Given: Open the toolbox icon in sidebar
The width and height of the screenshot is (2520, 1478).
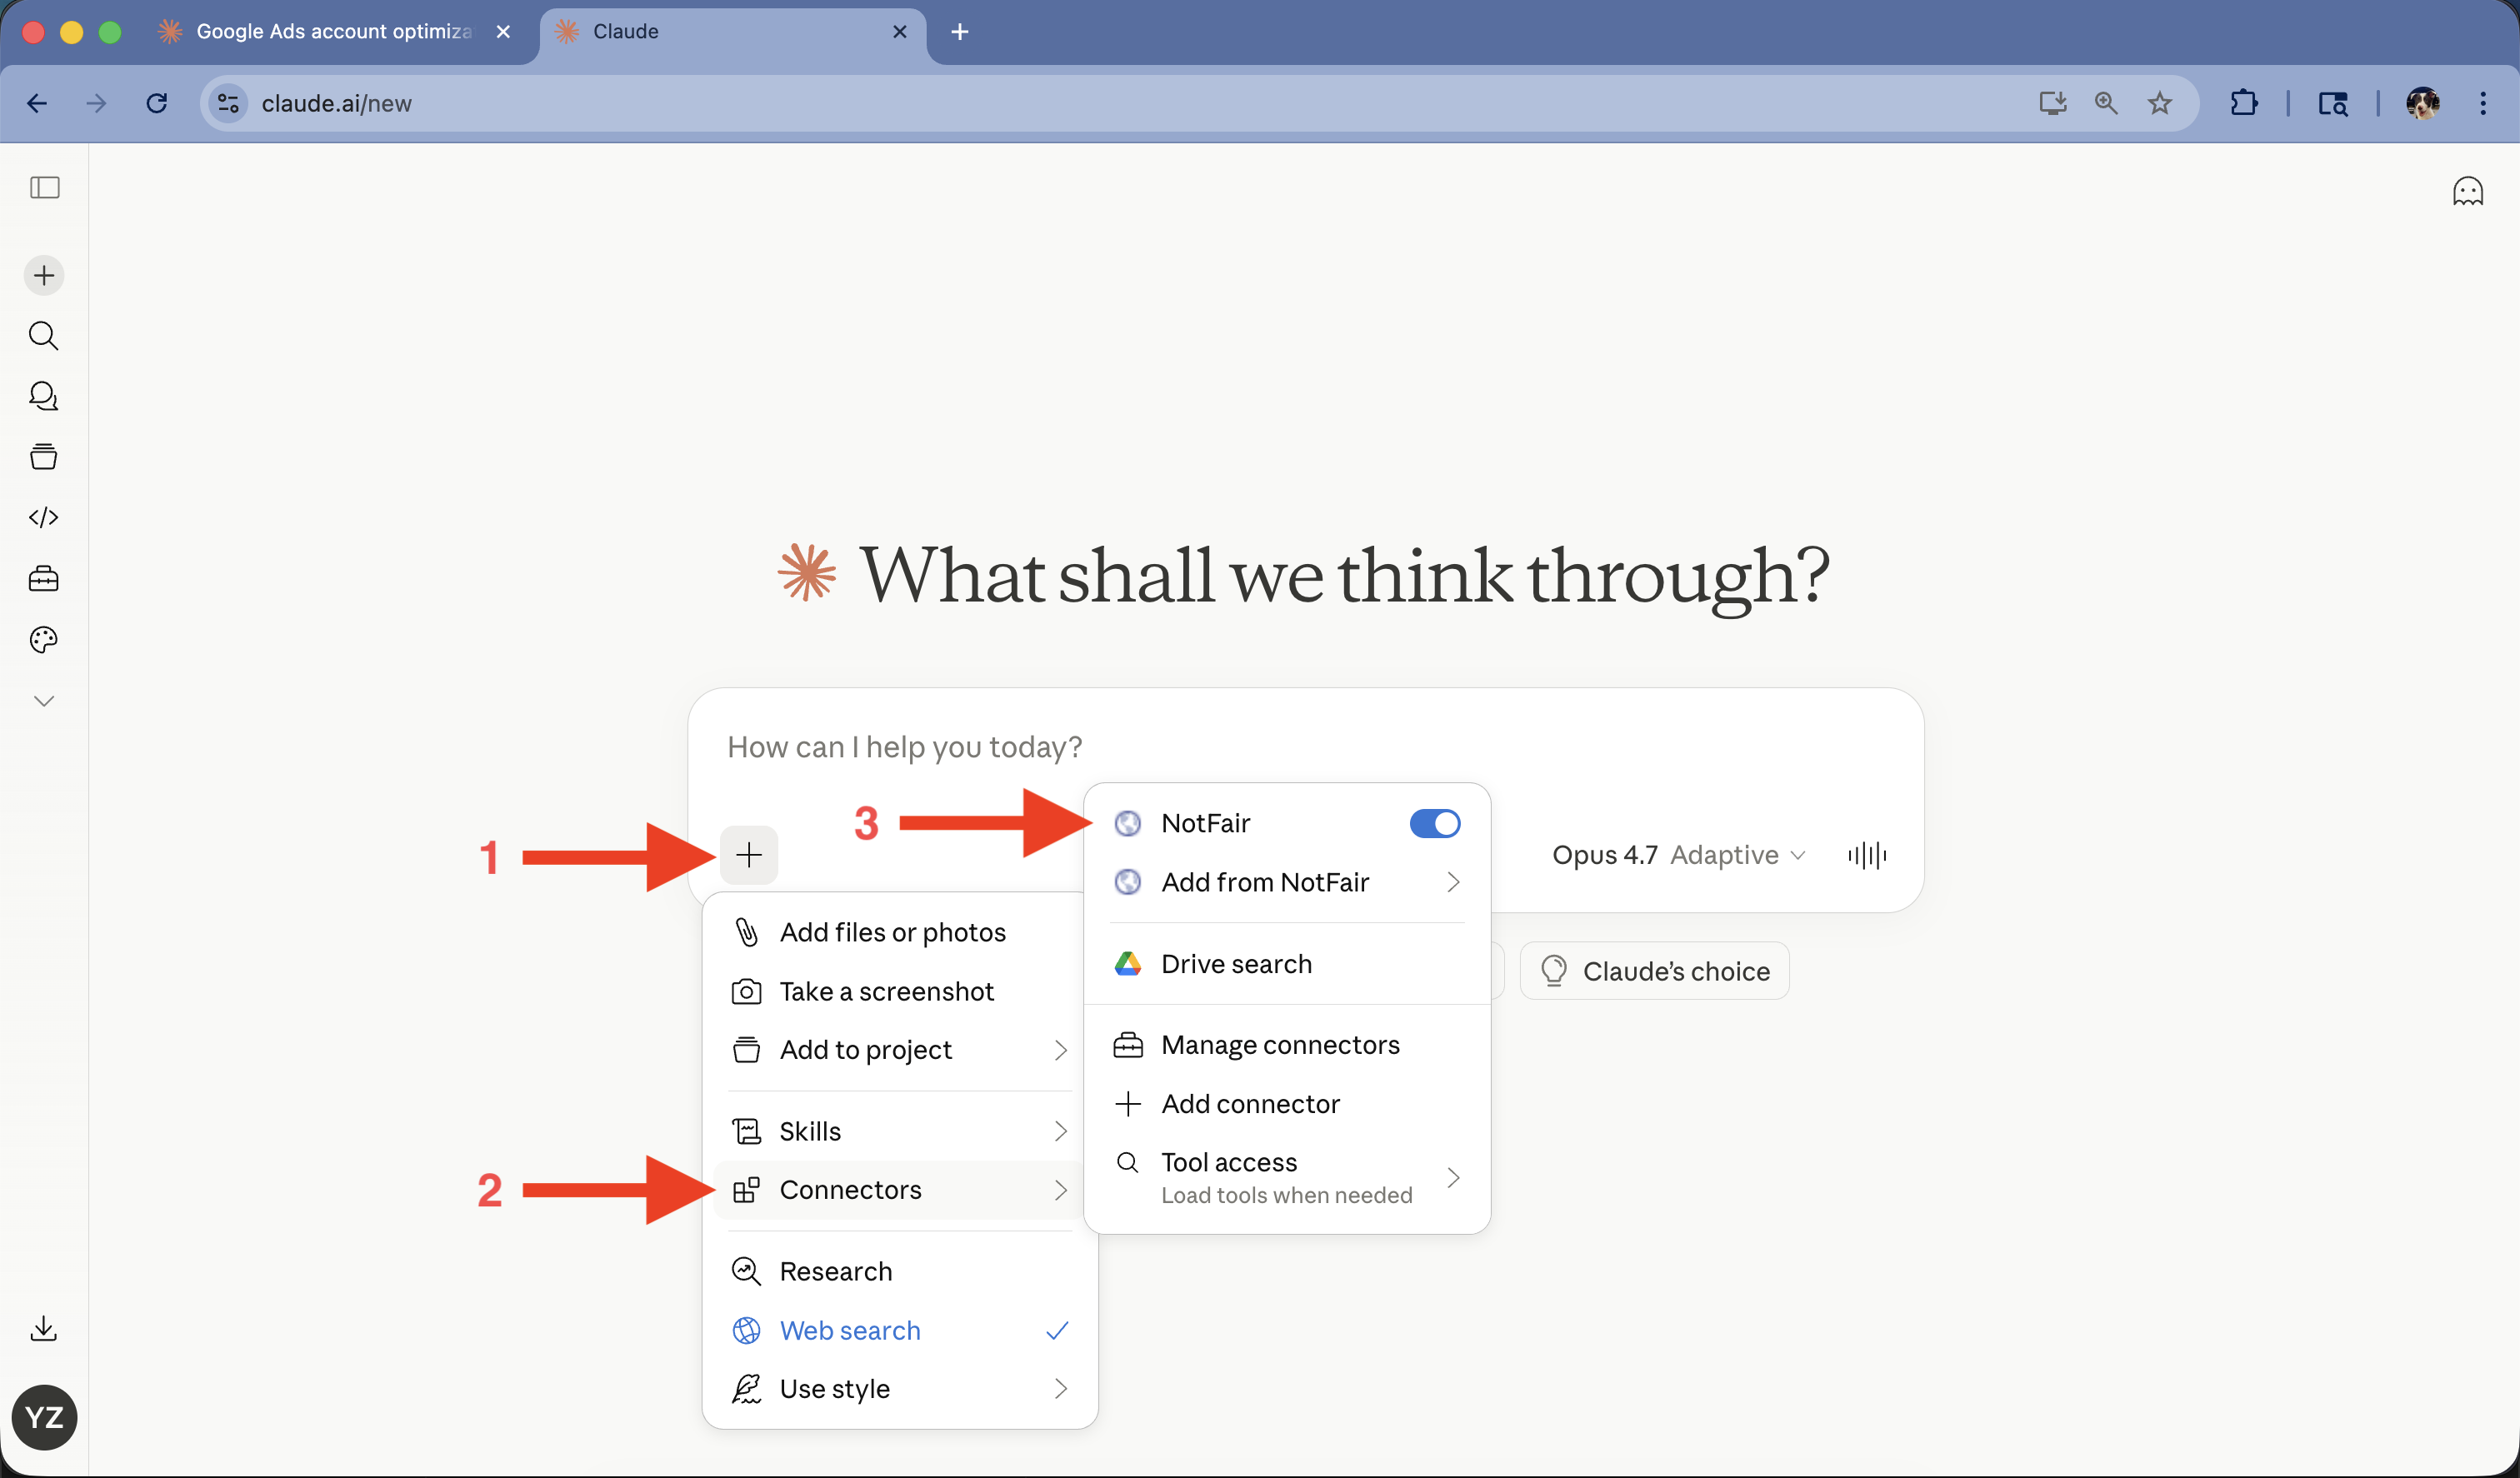Looking at the screenshot, I should pos(43,578).
